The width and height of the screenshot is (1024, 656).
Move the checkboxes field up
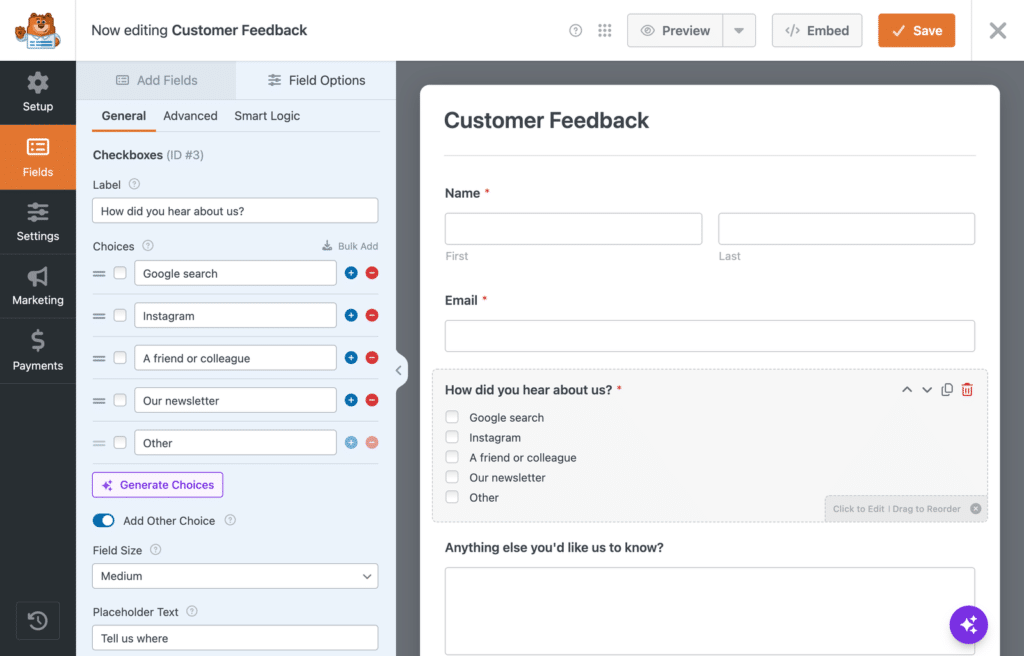coord(907,390)
